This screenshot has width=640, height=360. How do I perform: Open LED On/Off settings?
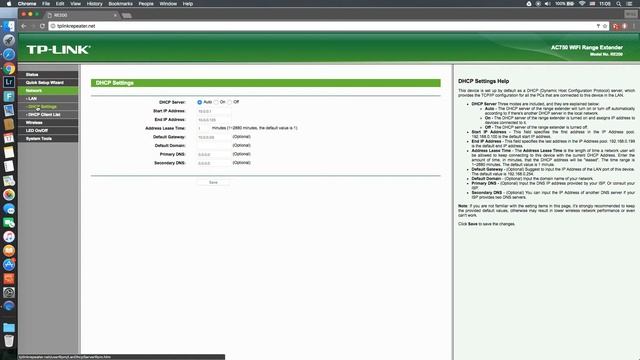48,131
